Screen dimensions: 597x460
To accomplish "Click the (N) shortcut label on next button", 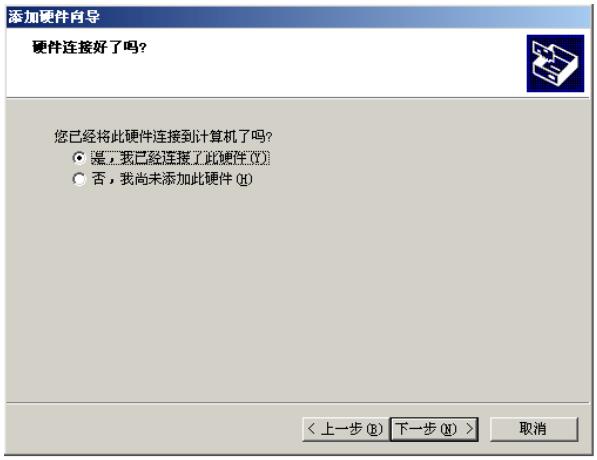I will tap(448, 429).
